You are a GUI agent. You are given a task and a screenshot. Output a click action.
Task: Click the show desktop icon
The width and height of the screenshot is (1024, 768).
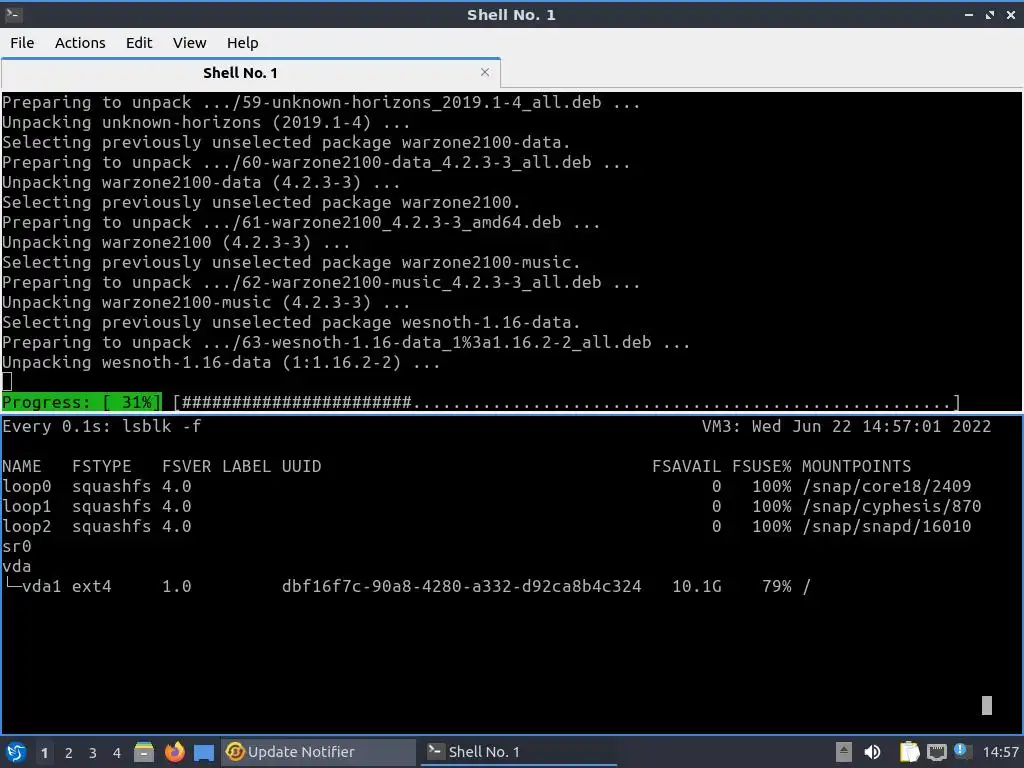[204, 753]
